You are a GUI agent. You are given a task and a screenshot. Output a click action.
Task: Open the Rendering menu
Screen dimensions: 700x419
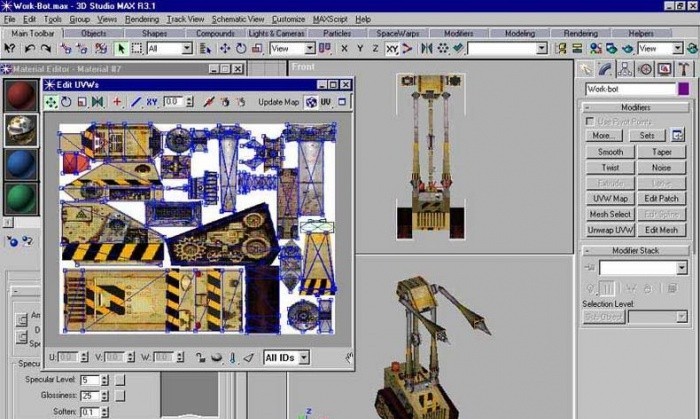(x=141, y=19)
